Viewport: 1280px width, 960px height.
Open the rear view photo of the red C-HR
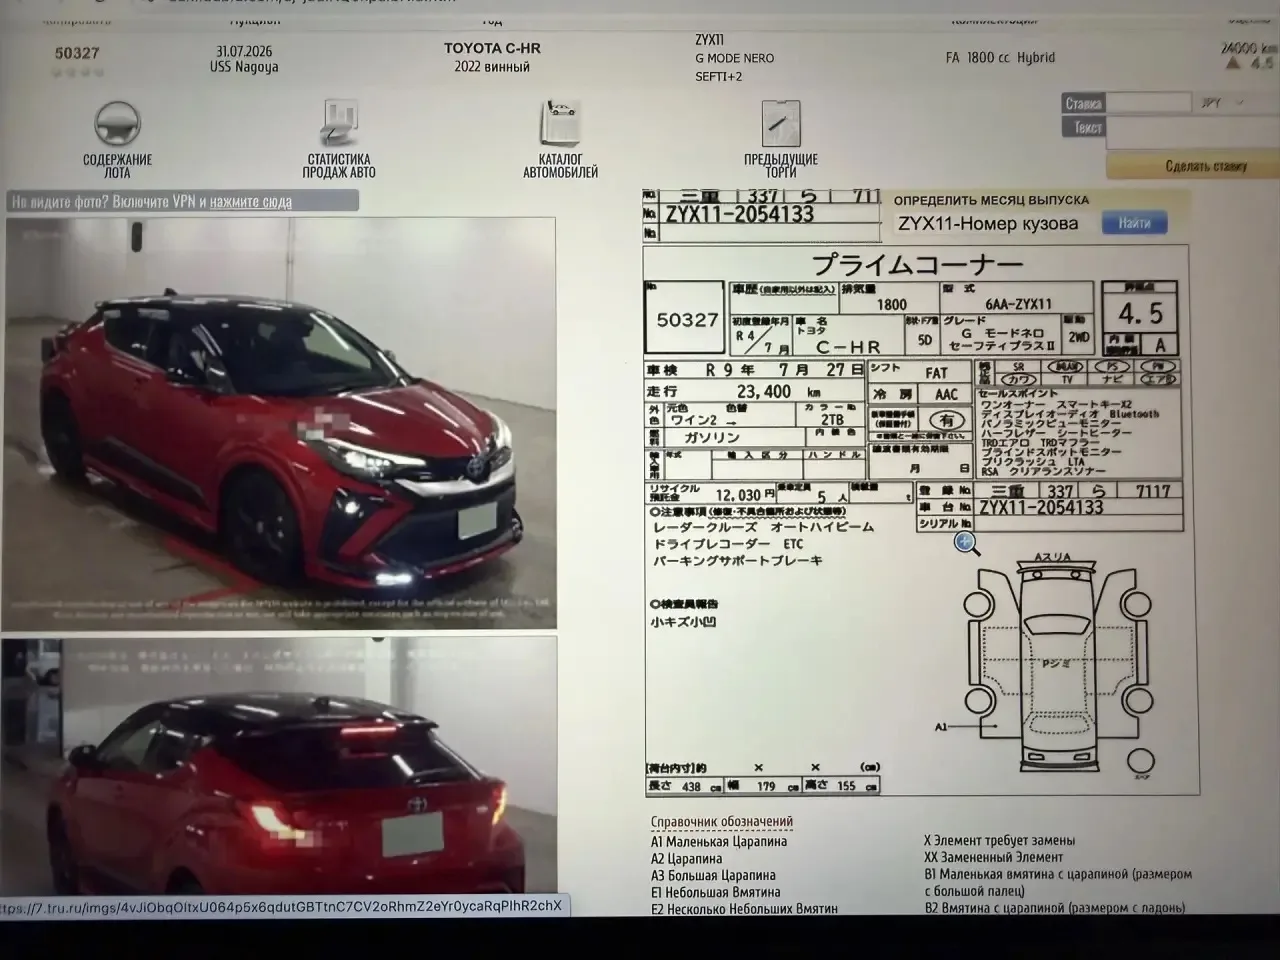[279, 766]
